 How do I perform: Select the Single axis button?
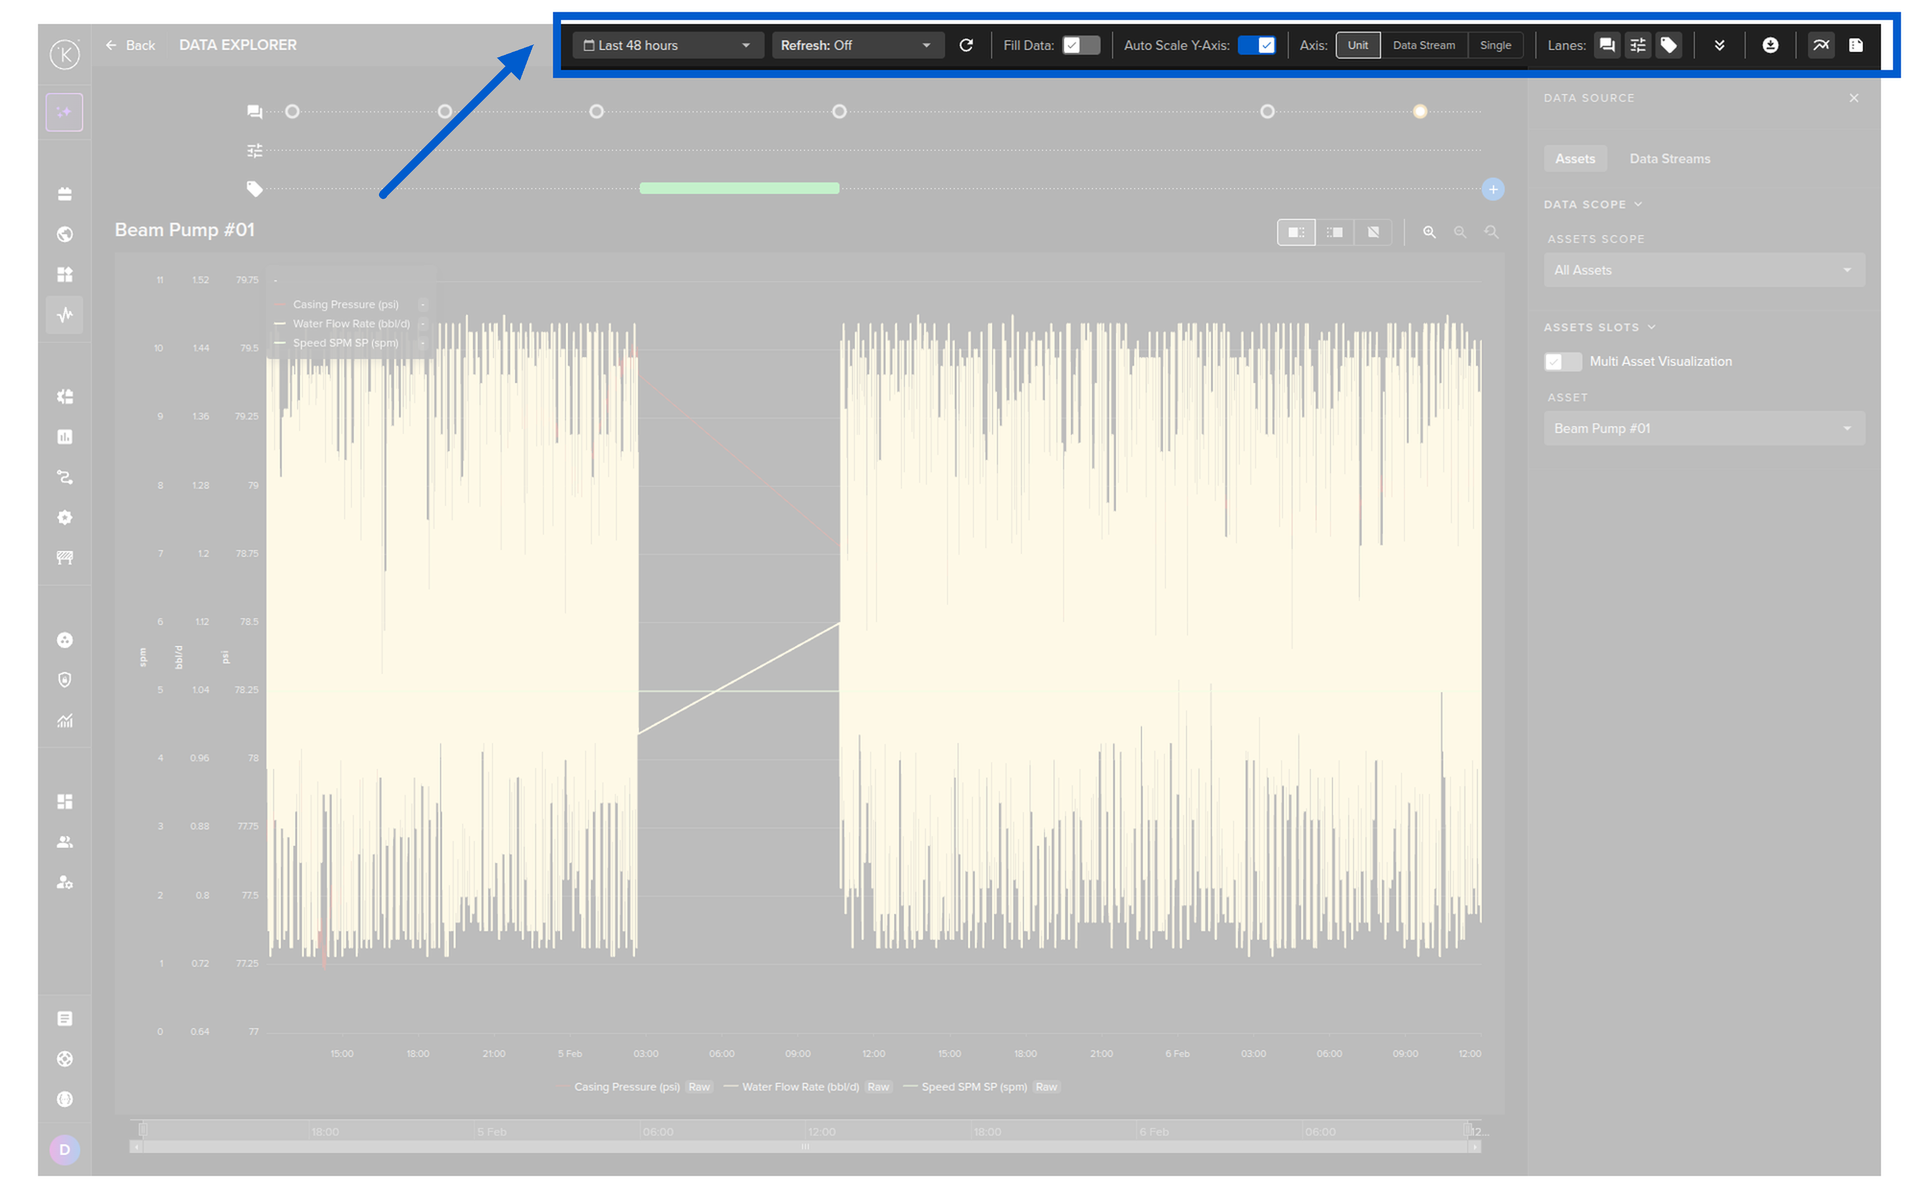[x=1495, y=45]
